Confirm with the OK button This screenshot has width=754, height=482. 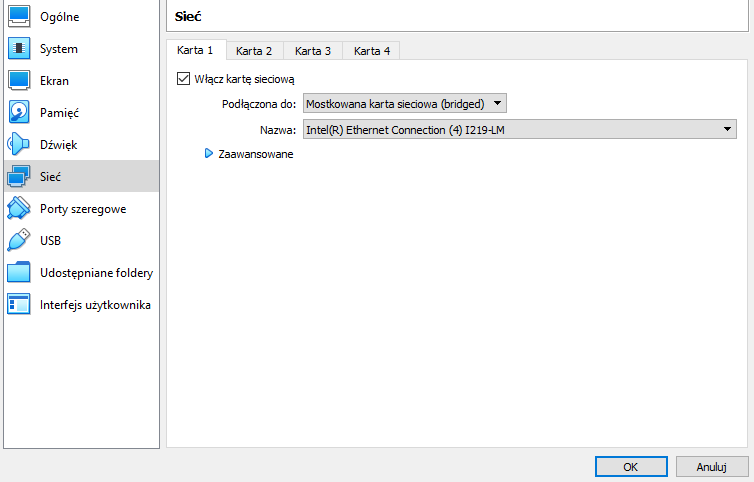tap(631, 467)
